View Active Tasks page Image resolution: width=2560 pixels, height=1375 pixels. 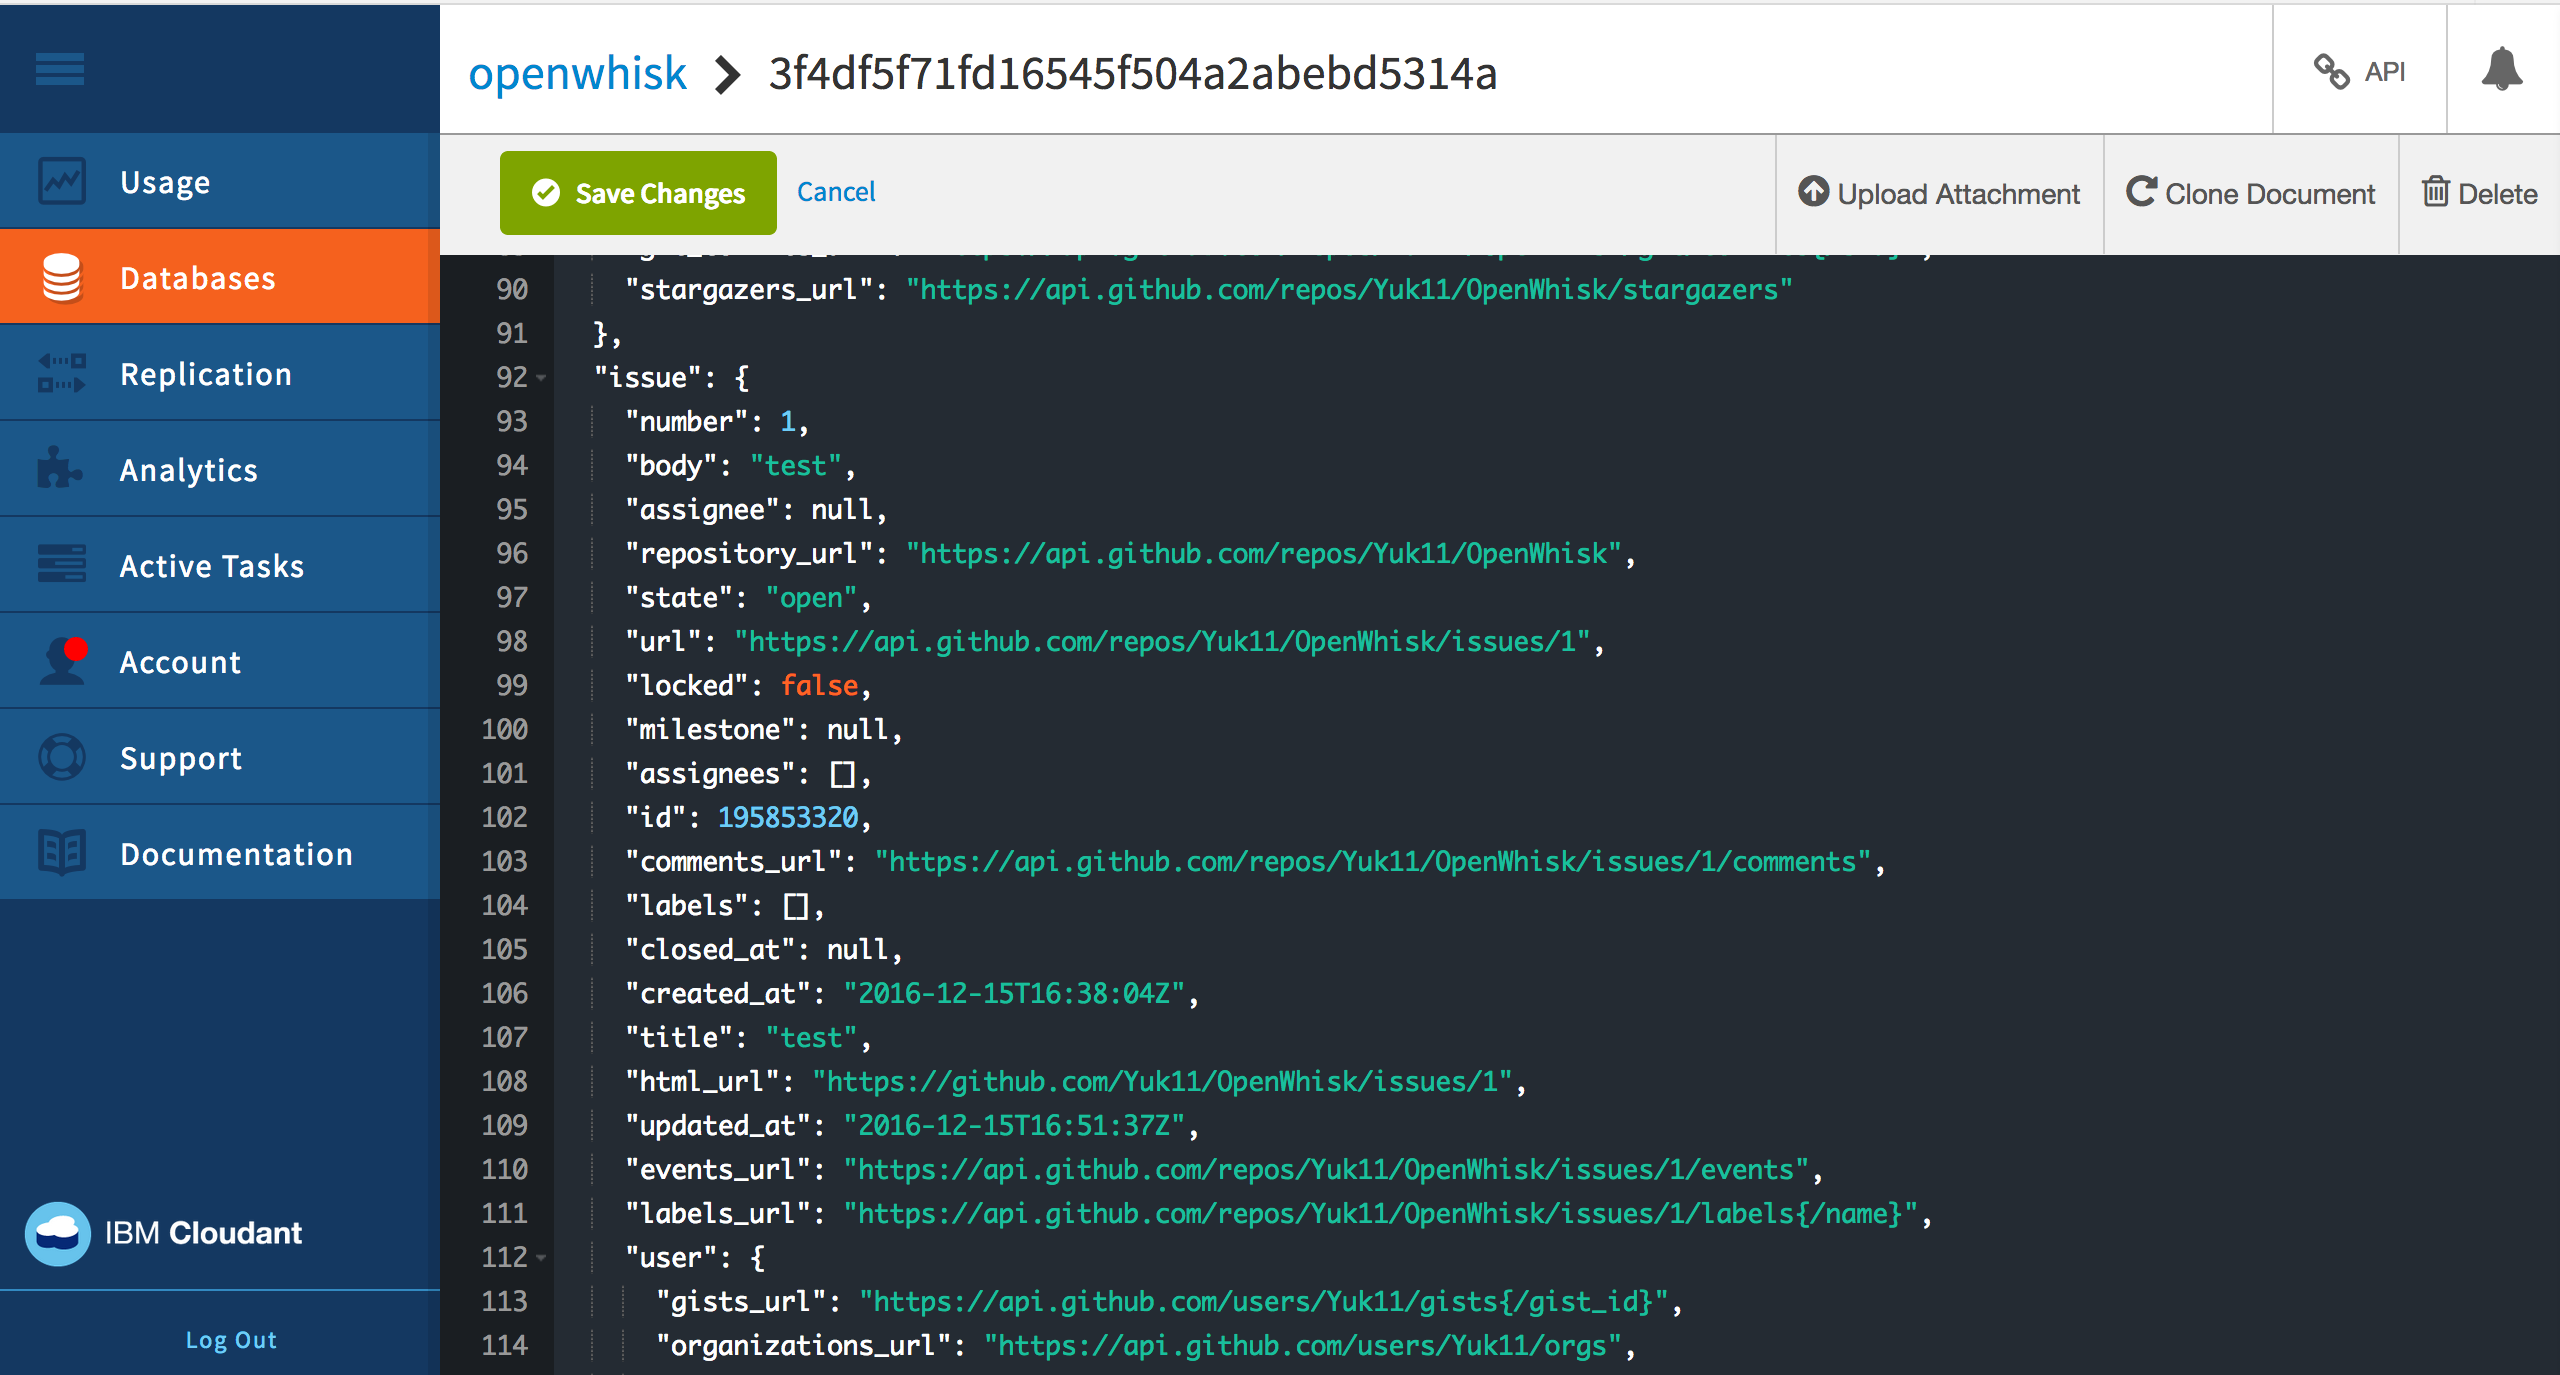click(x=220, y=565)
